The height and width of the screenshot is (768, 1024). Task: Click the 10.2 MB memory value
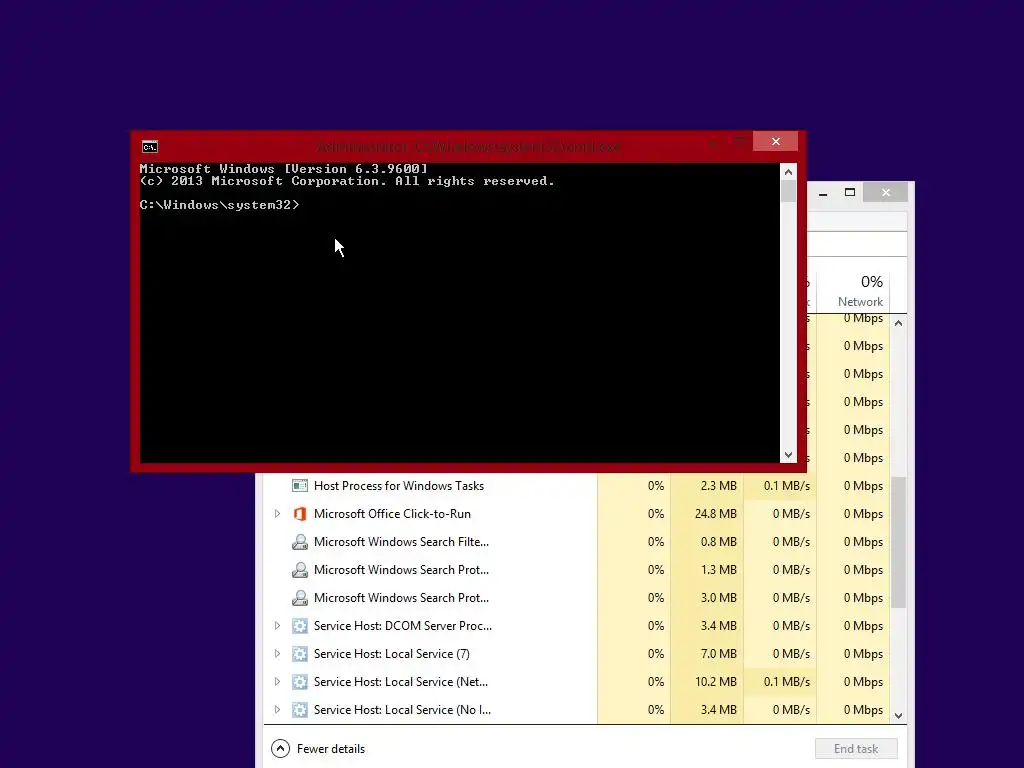715,682
